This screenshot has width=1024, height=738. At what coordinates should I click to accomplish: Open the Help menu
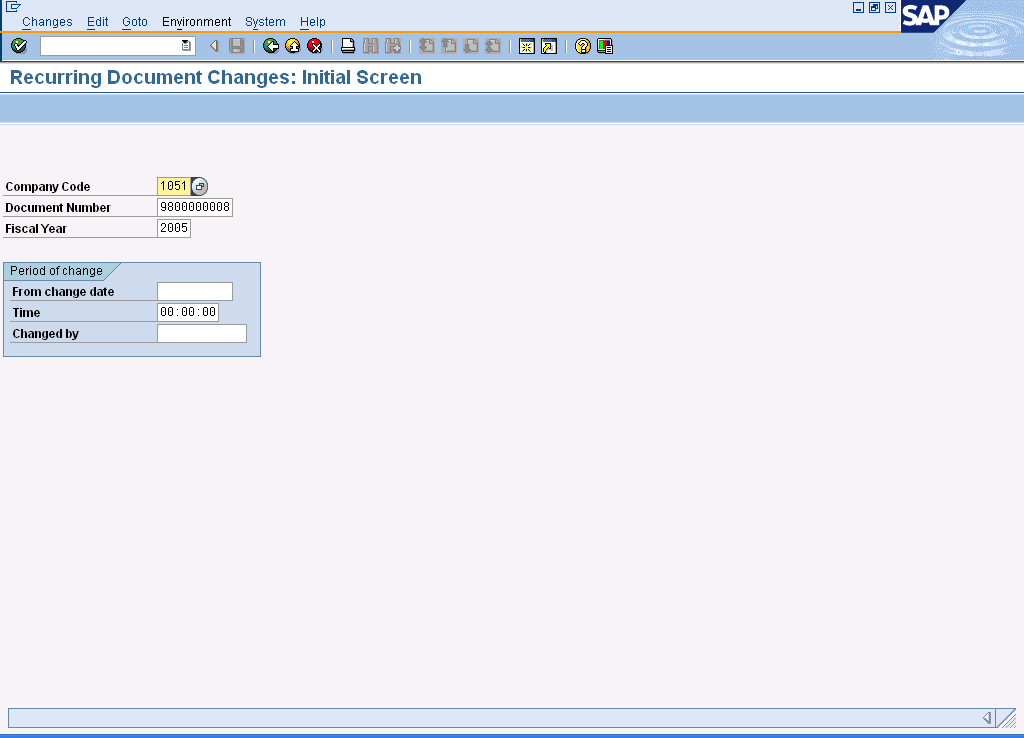click(x=312, y=22)
